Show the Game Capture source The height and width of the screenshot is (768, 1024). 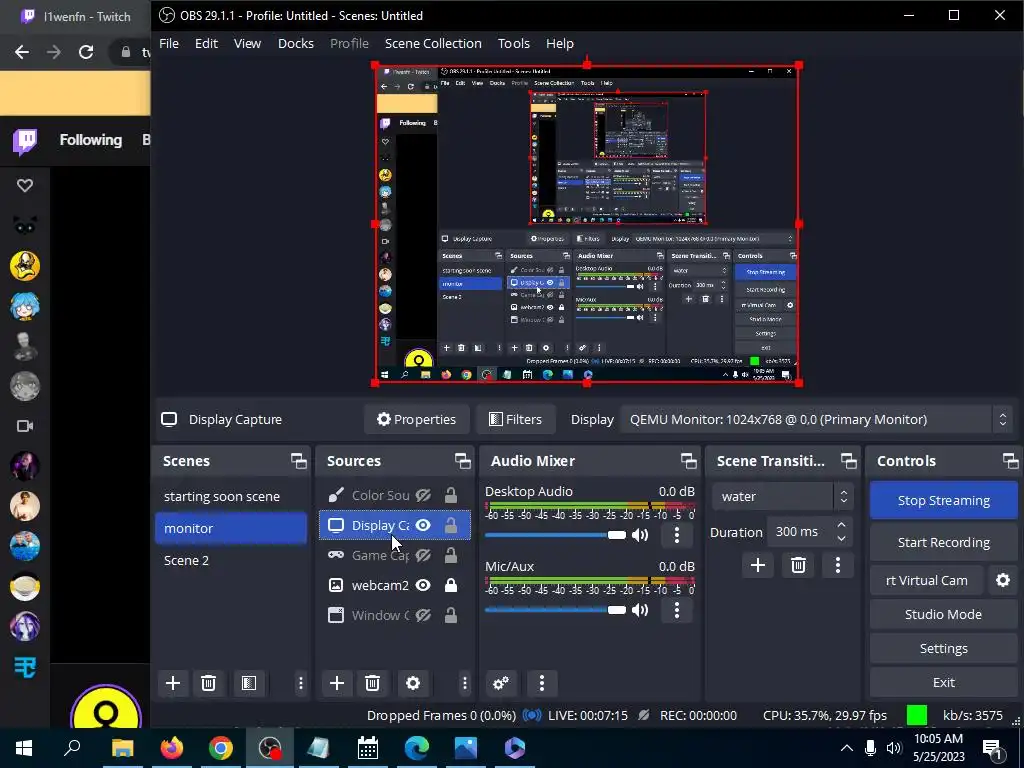pos(423,556)
